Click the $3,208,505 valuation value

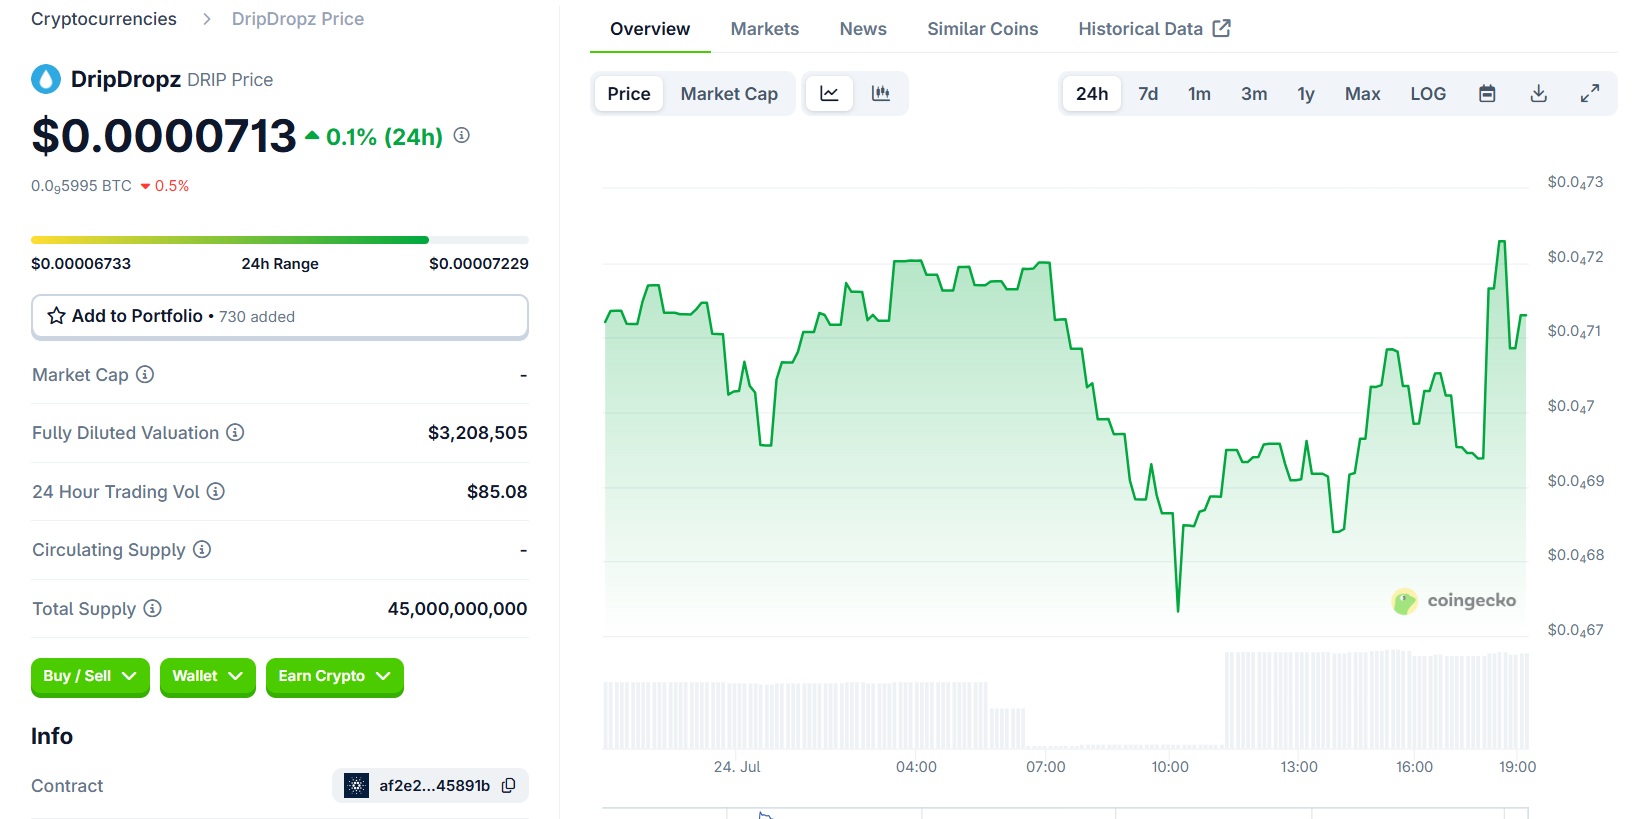477,433
